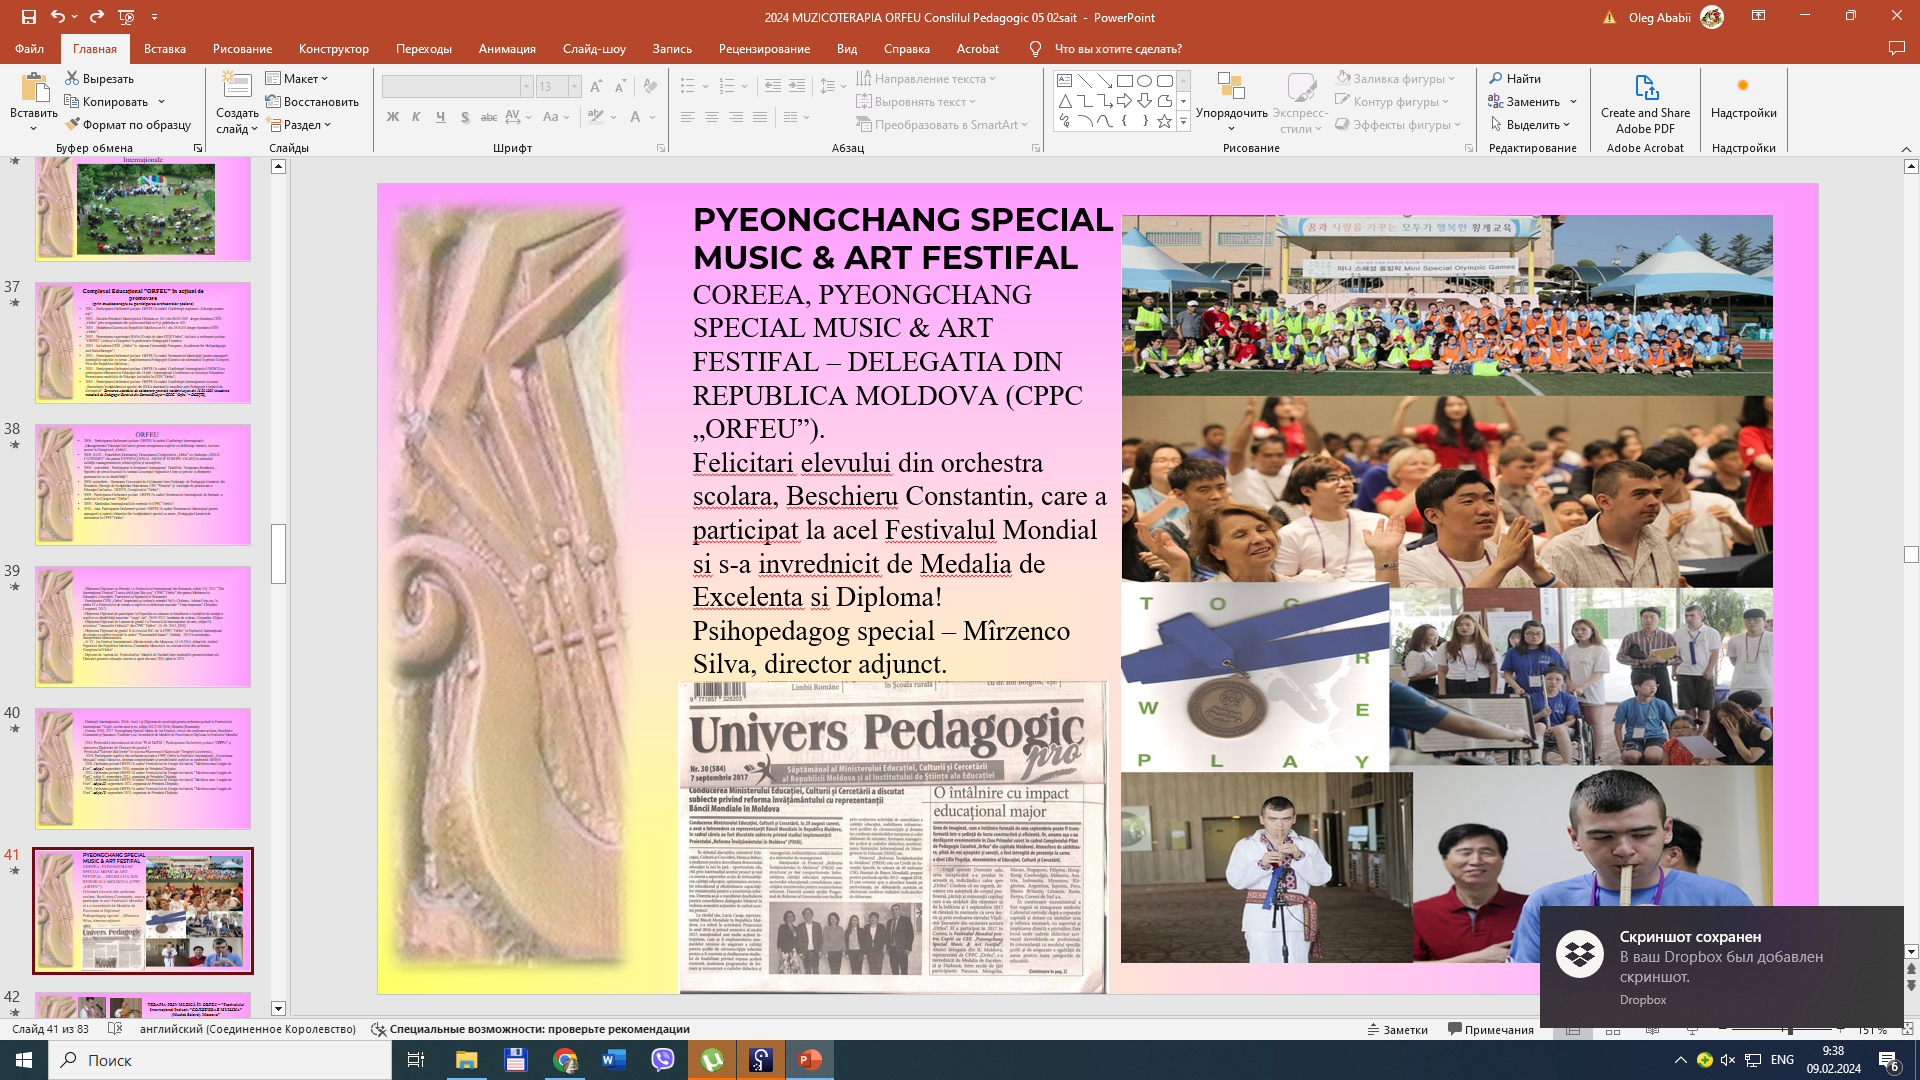Expand the font name combo box
This screenshot has height=1080, width=1920.
[x=526, y=87]
